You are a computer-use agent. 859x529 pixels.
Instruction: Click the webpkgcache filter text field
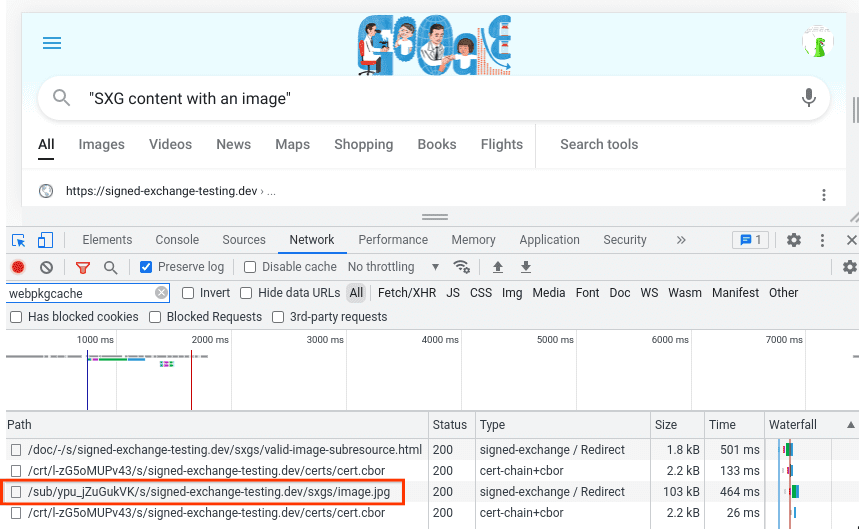pos(78,293)
